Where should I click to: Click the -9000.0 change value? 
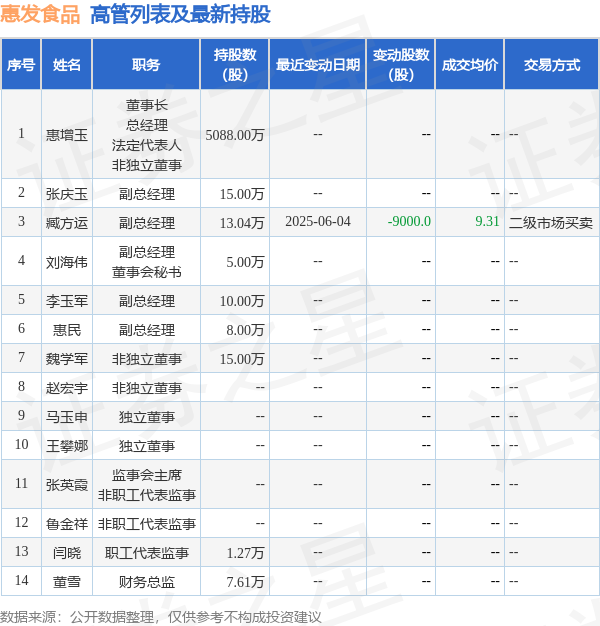pos(409,221)
